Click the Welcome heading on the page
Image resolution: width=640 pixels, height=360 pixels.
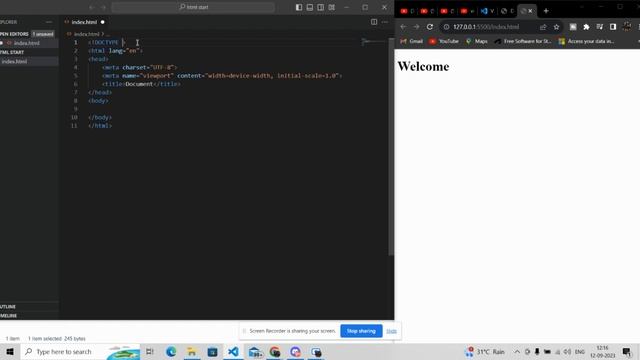[x=423, y=67]
